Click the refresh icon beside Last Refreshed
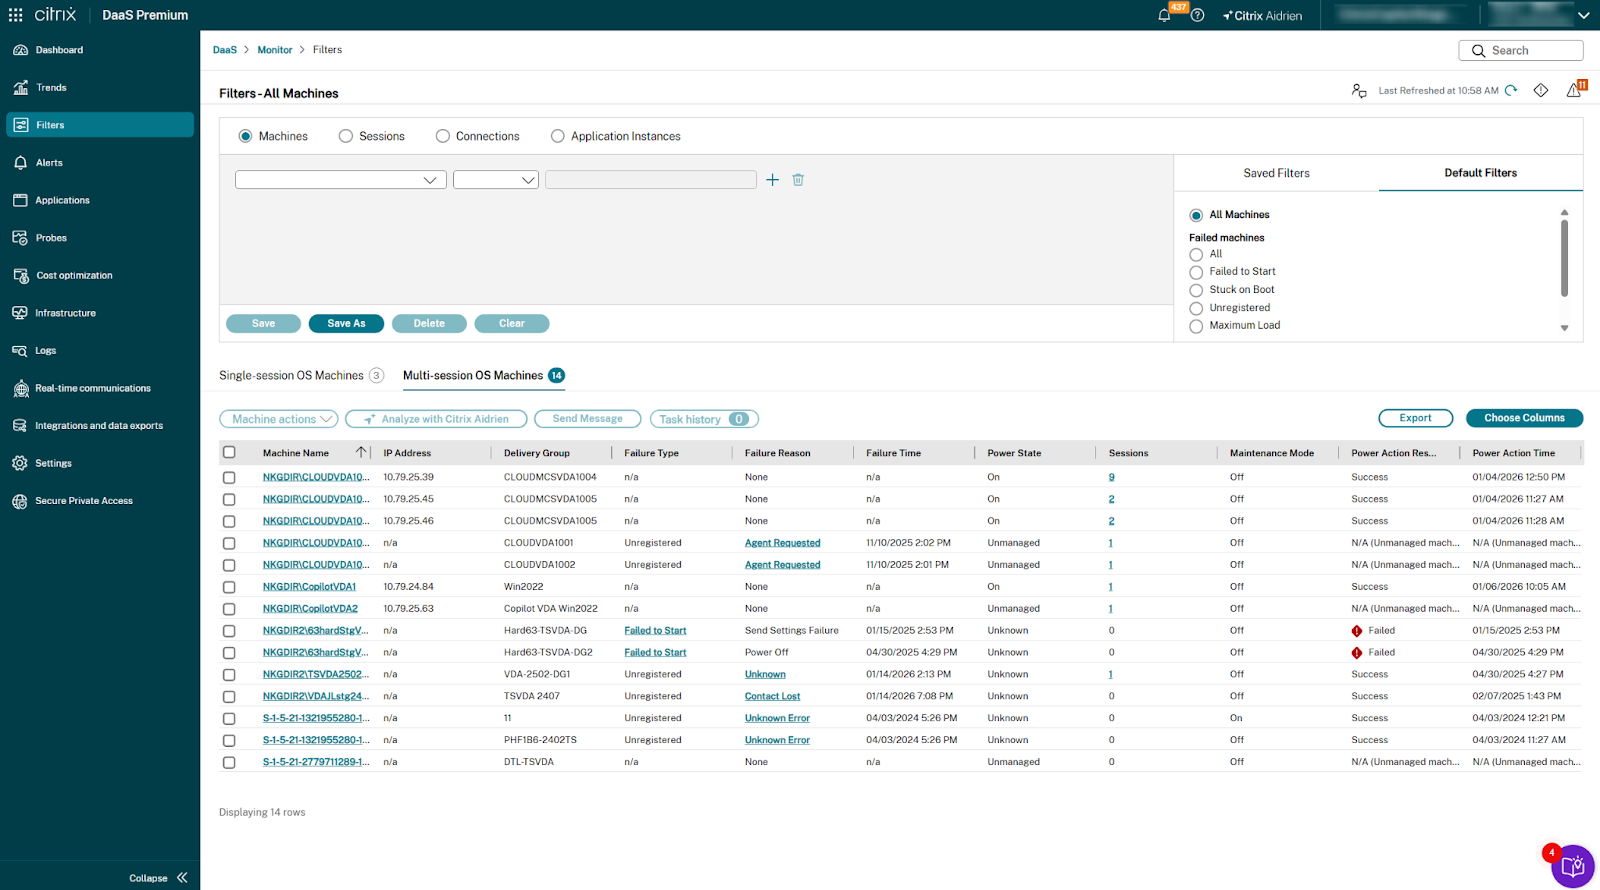1600x890 pixels. pyautogui.click(x=1511, y=91)
